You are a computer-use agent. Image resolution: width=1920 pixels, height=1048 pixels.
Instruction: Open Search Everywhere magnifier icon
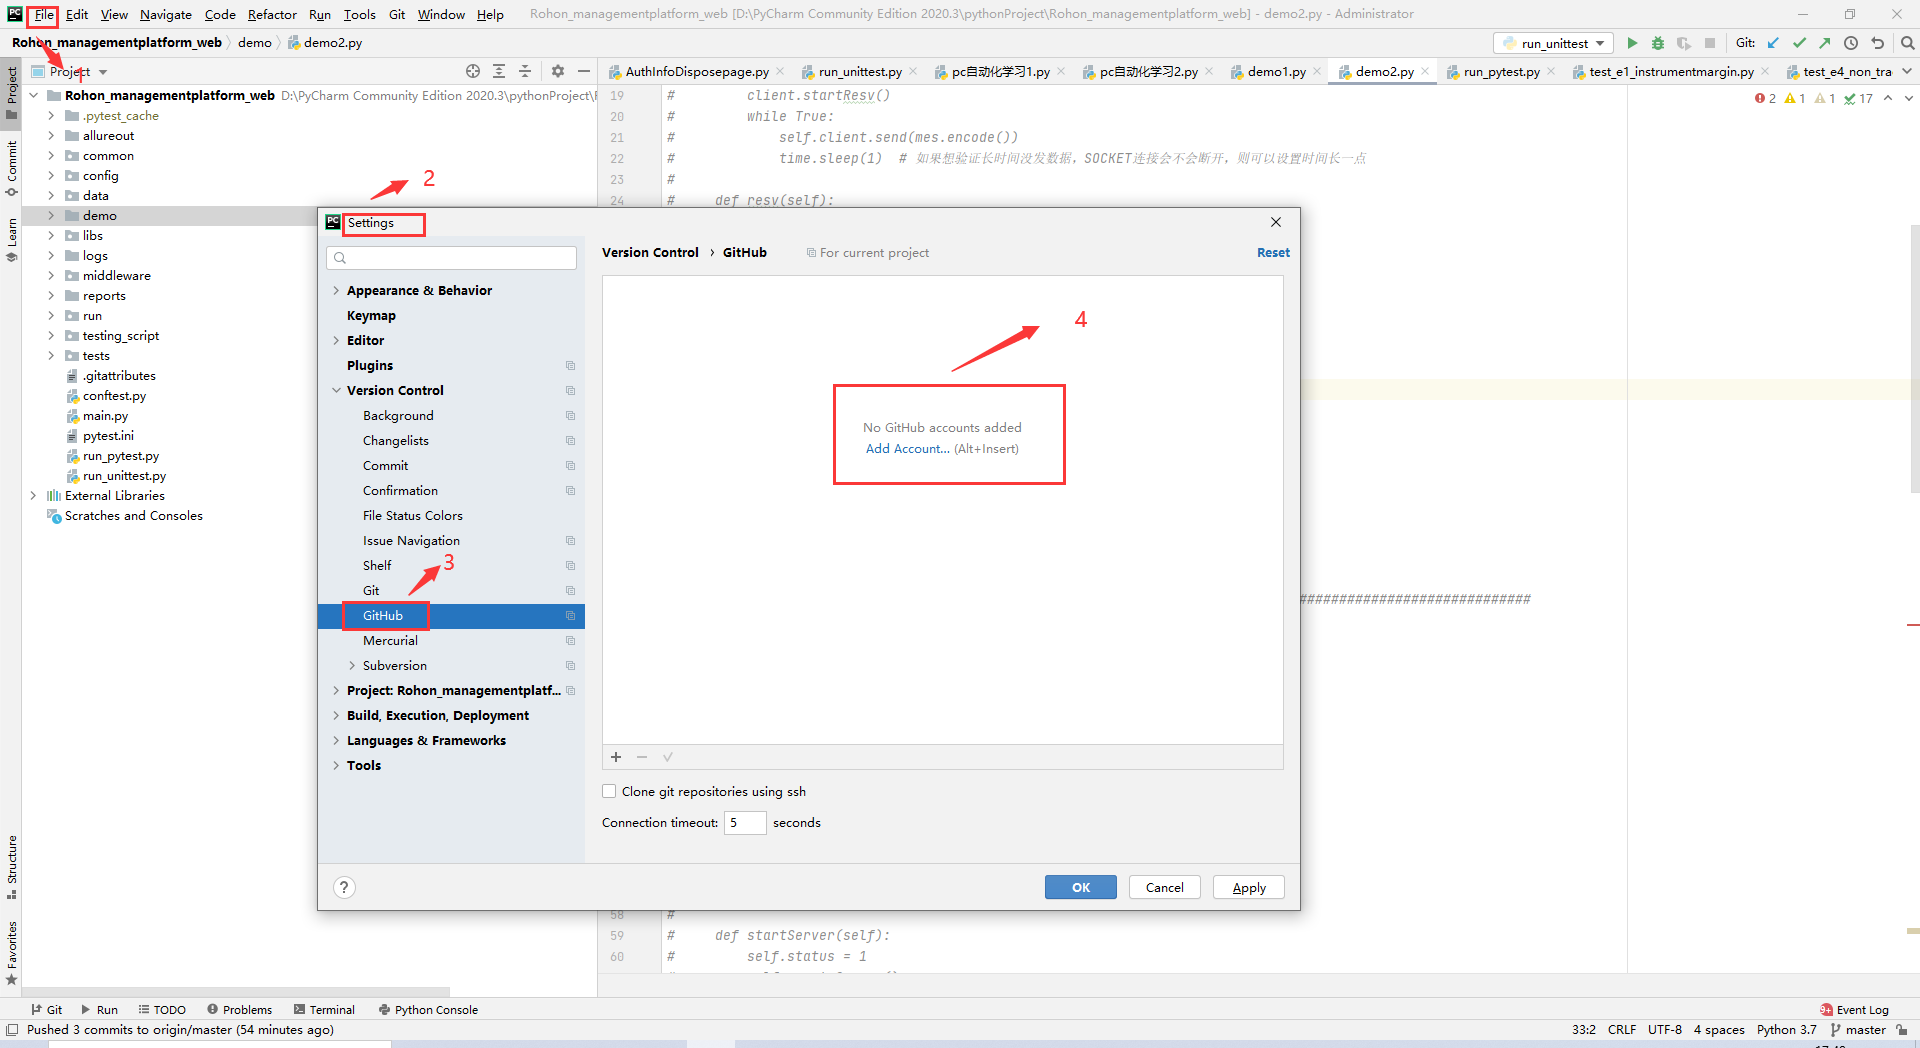1907,43
